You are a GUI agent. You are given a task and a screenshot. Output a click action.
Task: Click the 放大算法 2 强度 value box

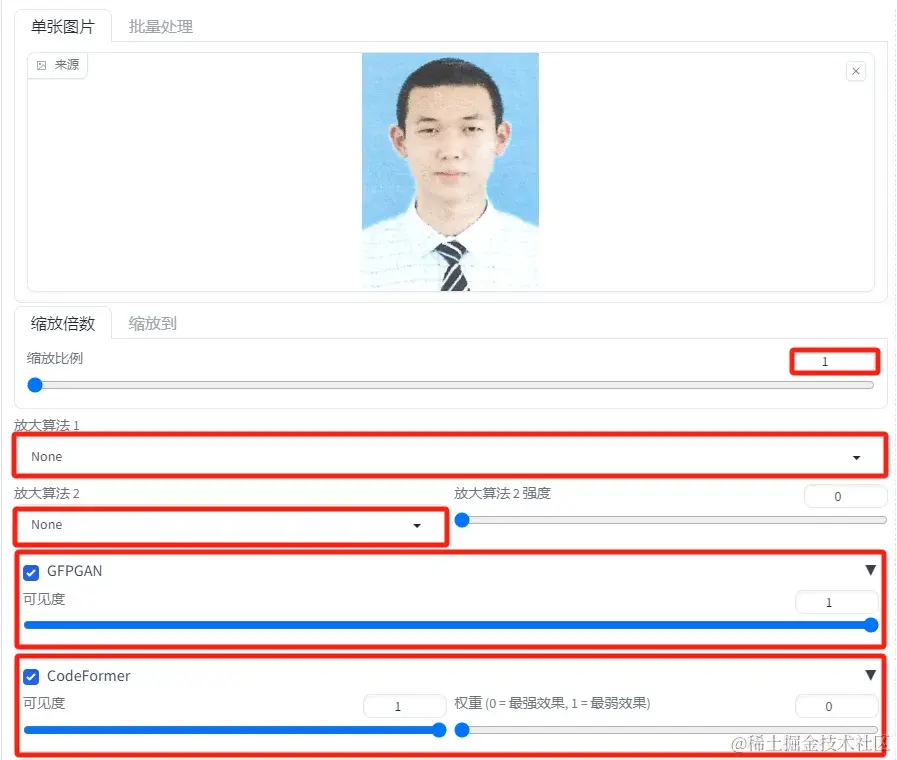(x=845, y=495)
